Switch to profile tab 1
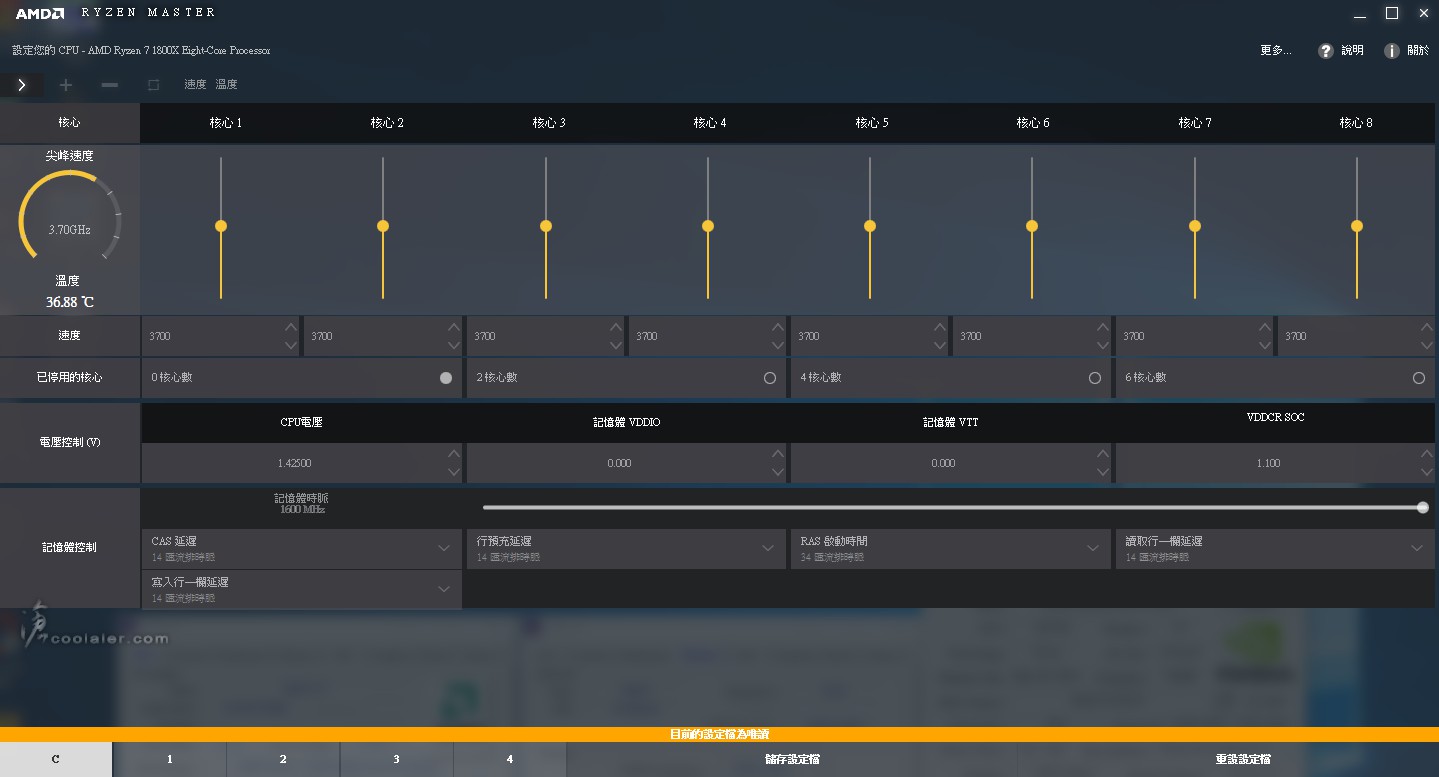1439x777 pixels. tap(170, 759)
